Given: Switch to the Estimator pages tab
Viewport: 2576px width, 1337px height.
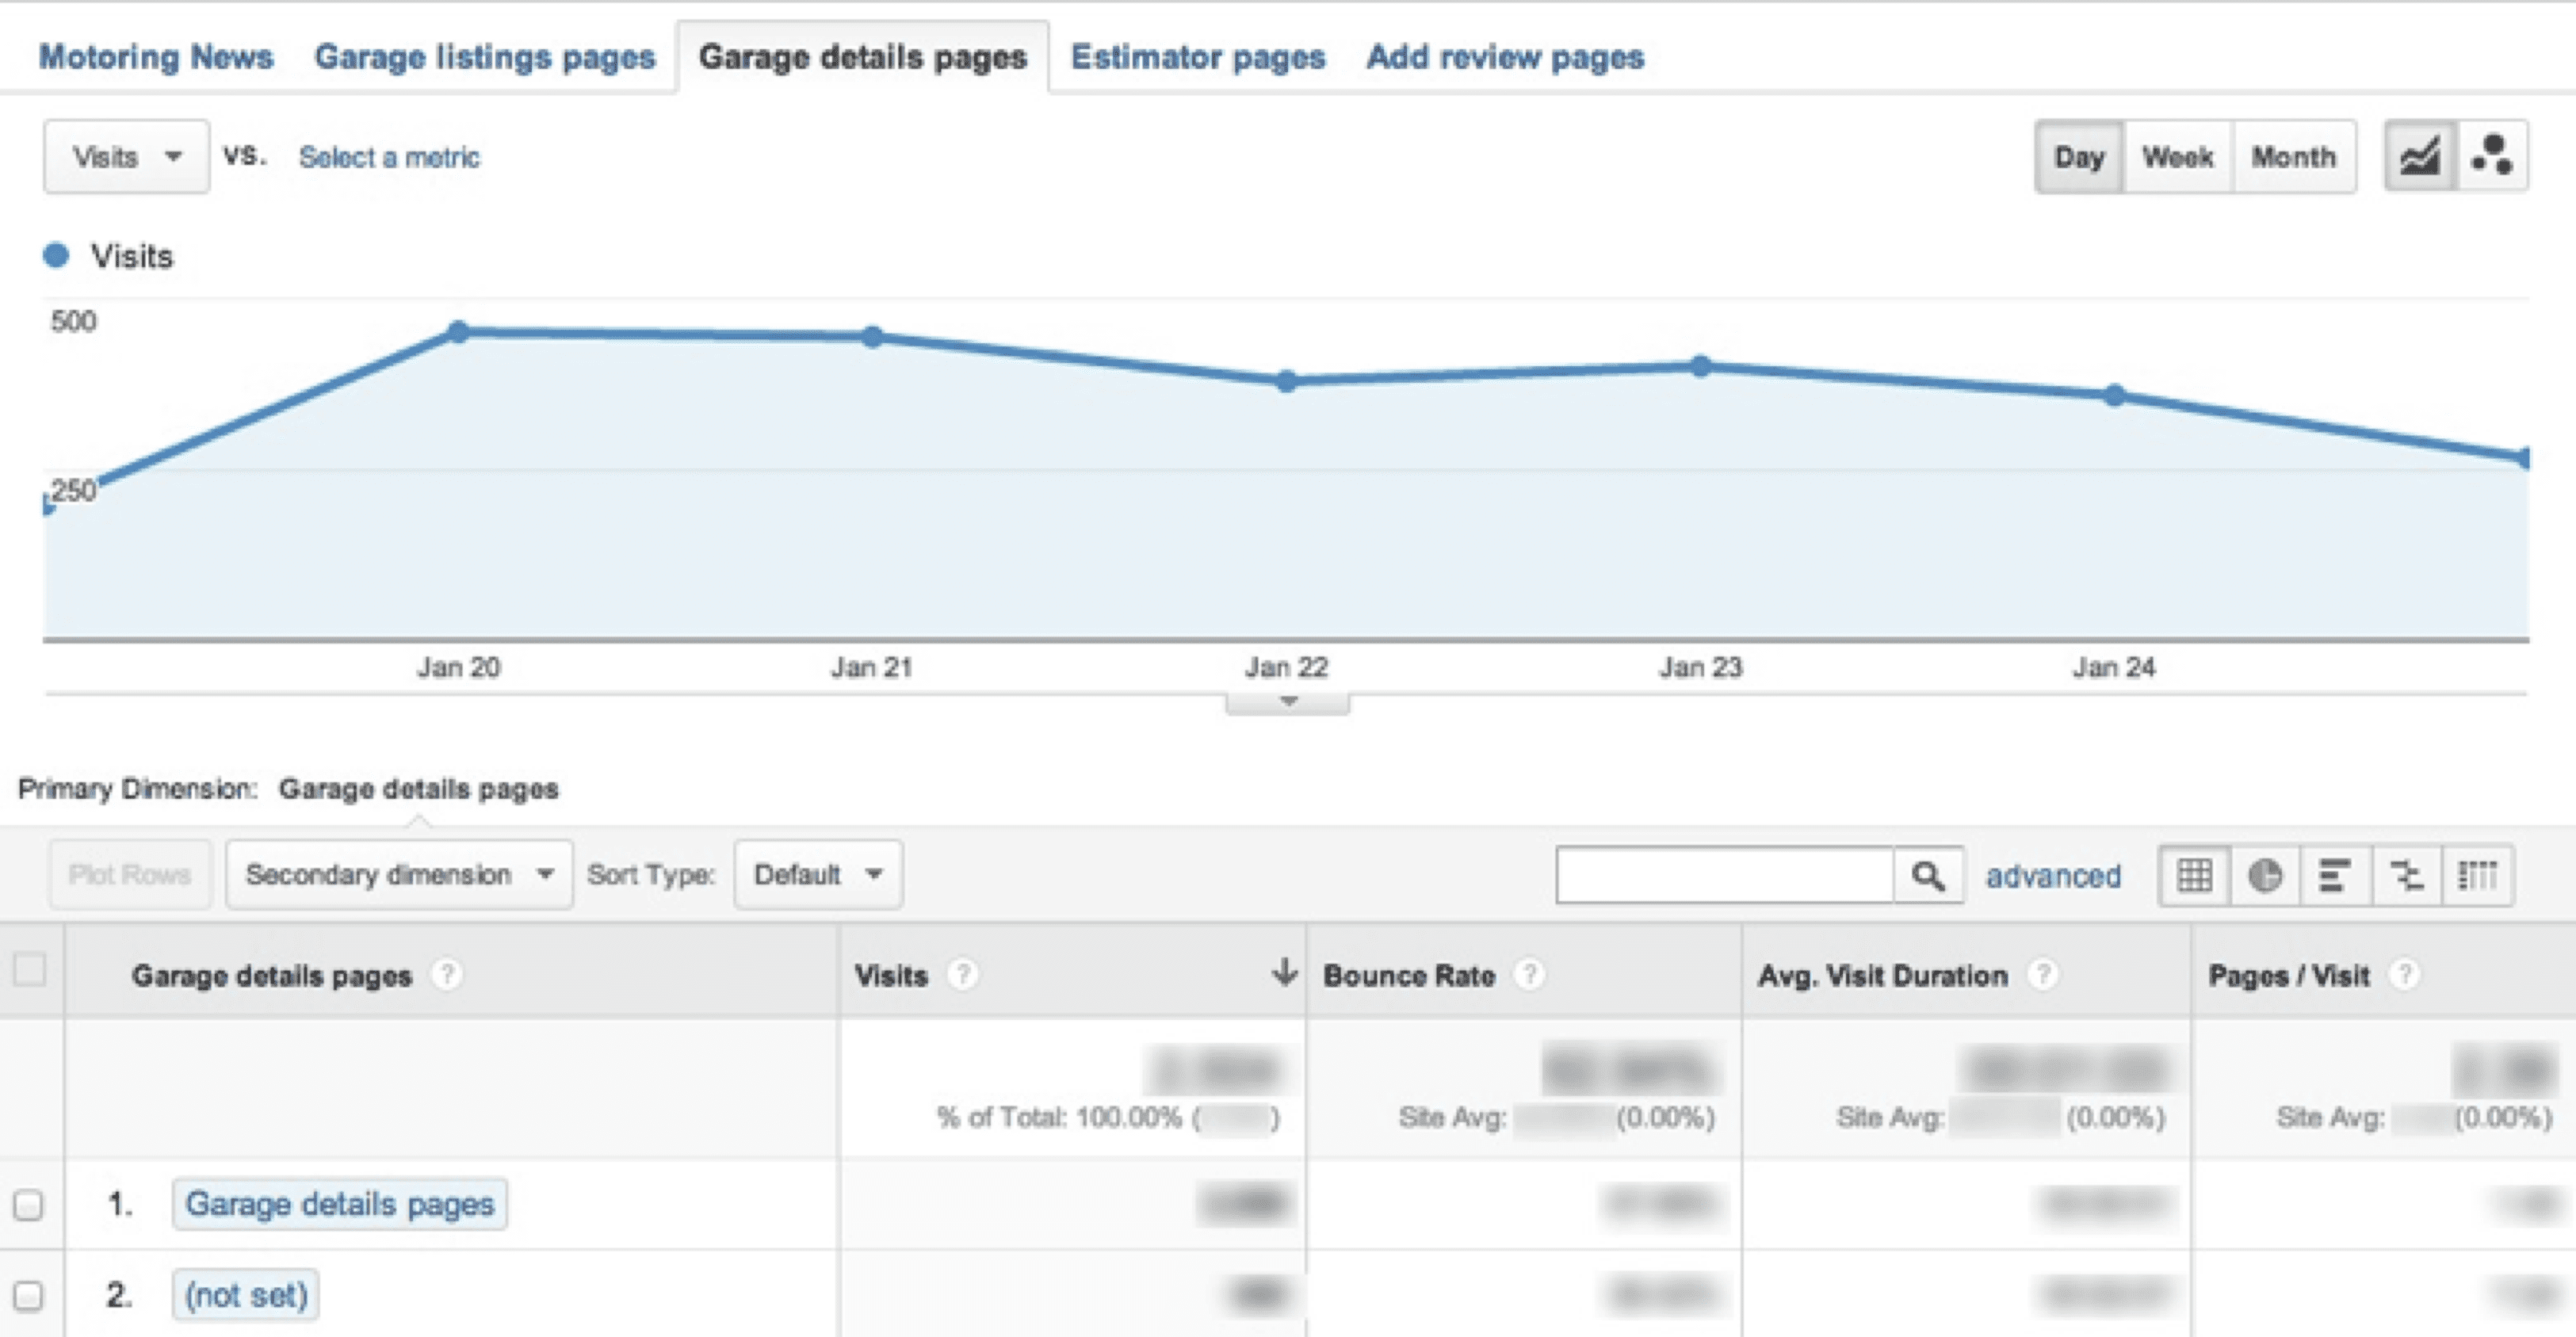Looking at the screenshot, I should click(x=1198, y=57).
